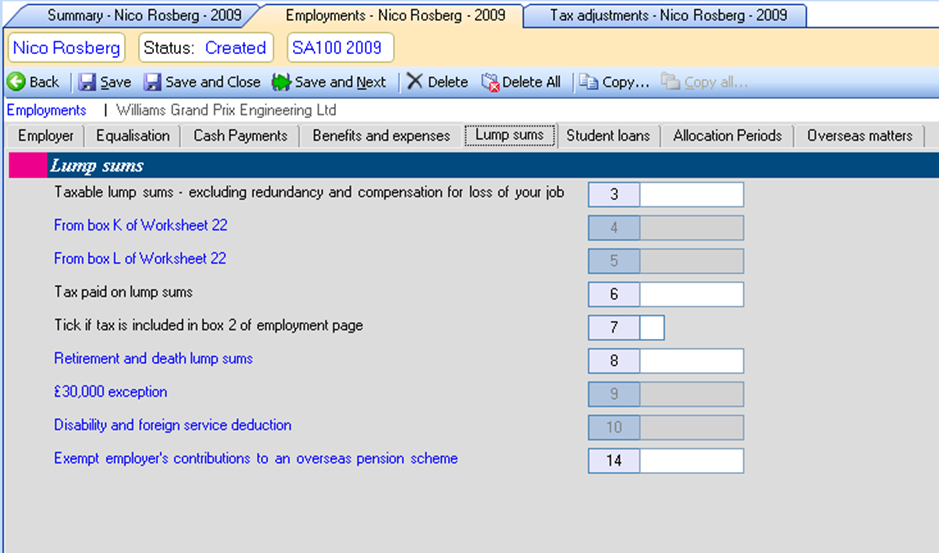The image size is (939, 553).
Task: Open Retirement and death lump sums link
Action: (x=153, y=358)
